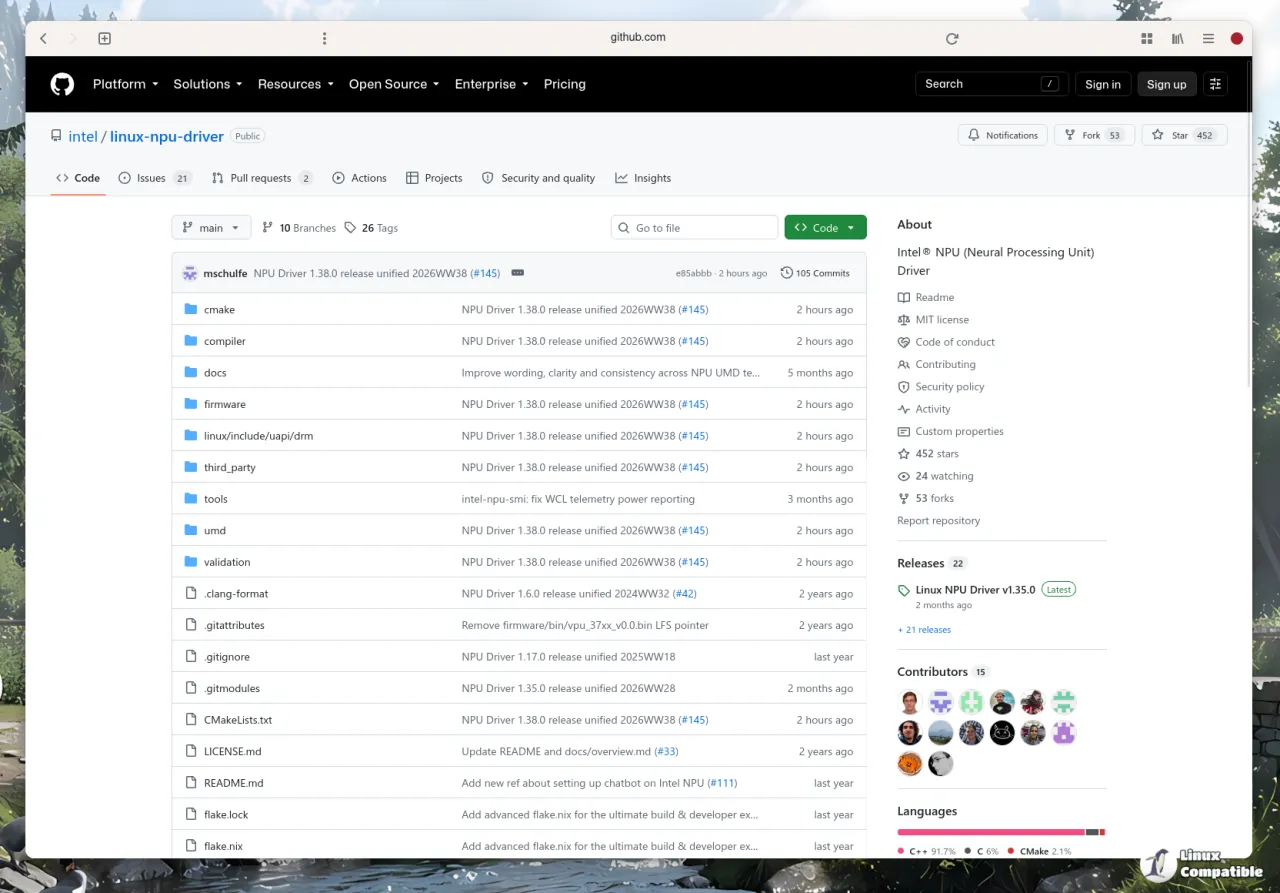The height and width of the screenshot is (893, 1280).
Task: Open the + 21 releases link
Action: (924, 630)
